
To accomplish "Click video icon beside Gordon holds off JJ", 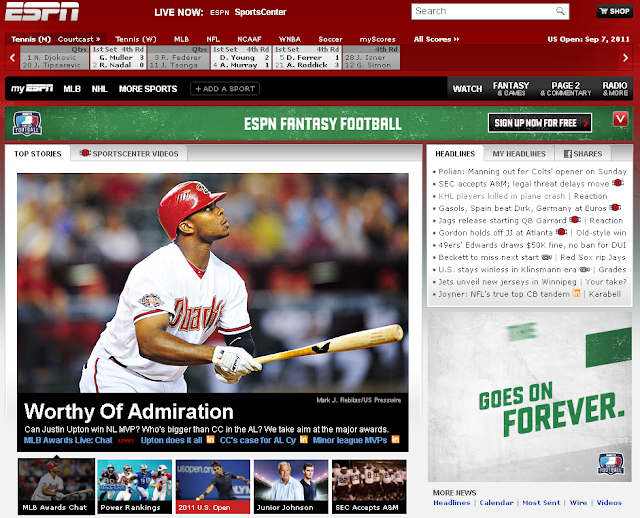I will [x=562, y=232].
